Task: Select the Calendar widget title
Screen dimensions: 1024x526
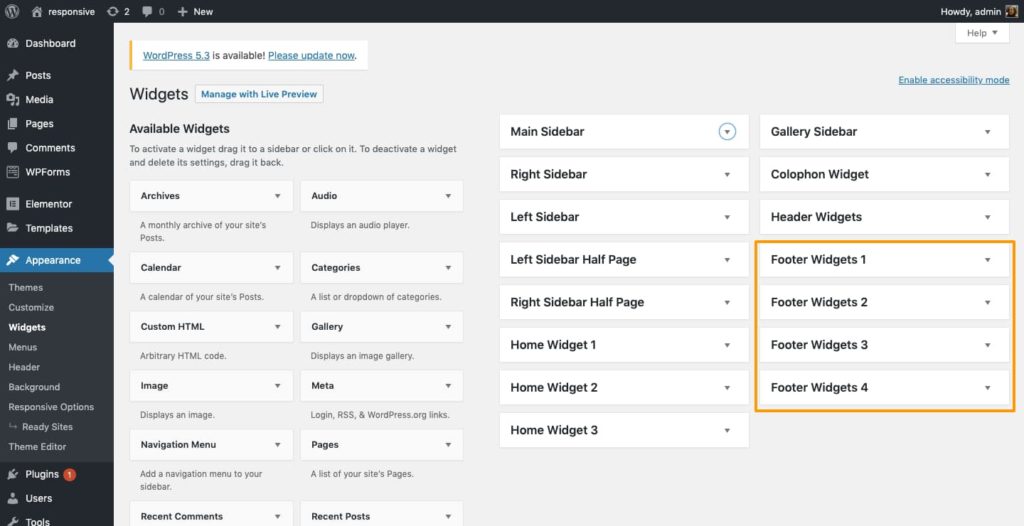Action: coord(161,268)
